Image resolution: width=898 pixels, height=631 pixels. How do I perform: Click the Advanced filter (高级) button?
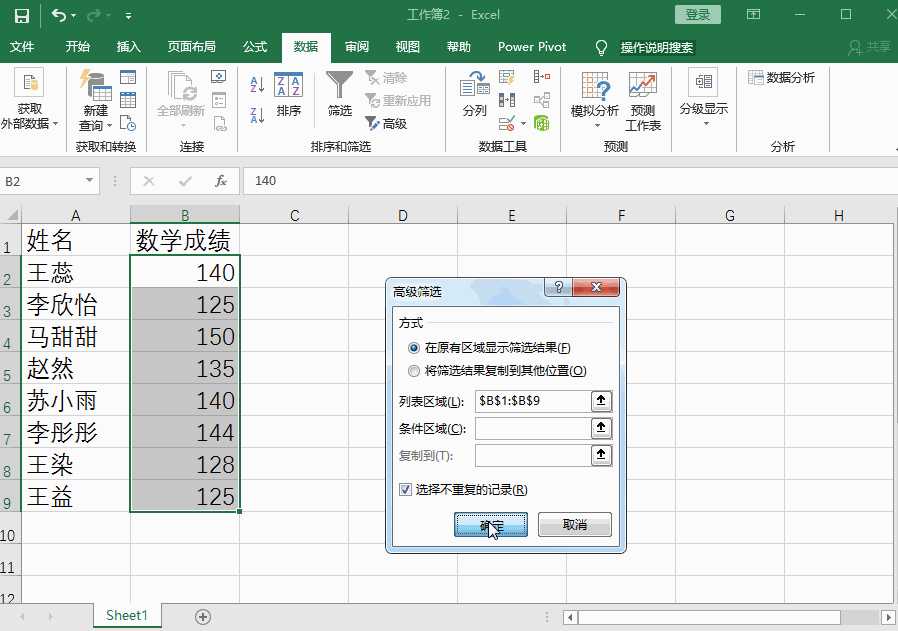click(386, 124)
